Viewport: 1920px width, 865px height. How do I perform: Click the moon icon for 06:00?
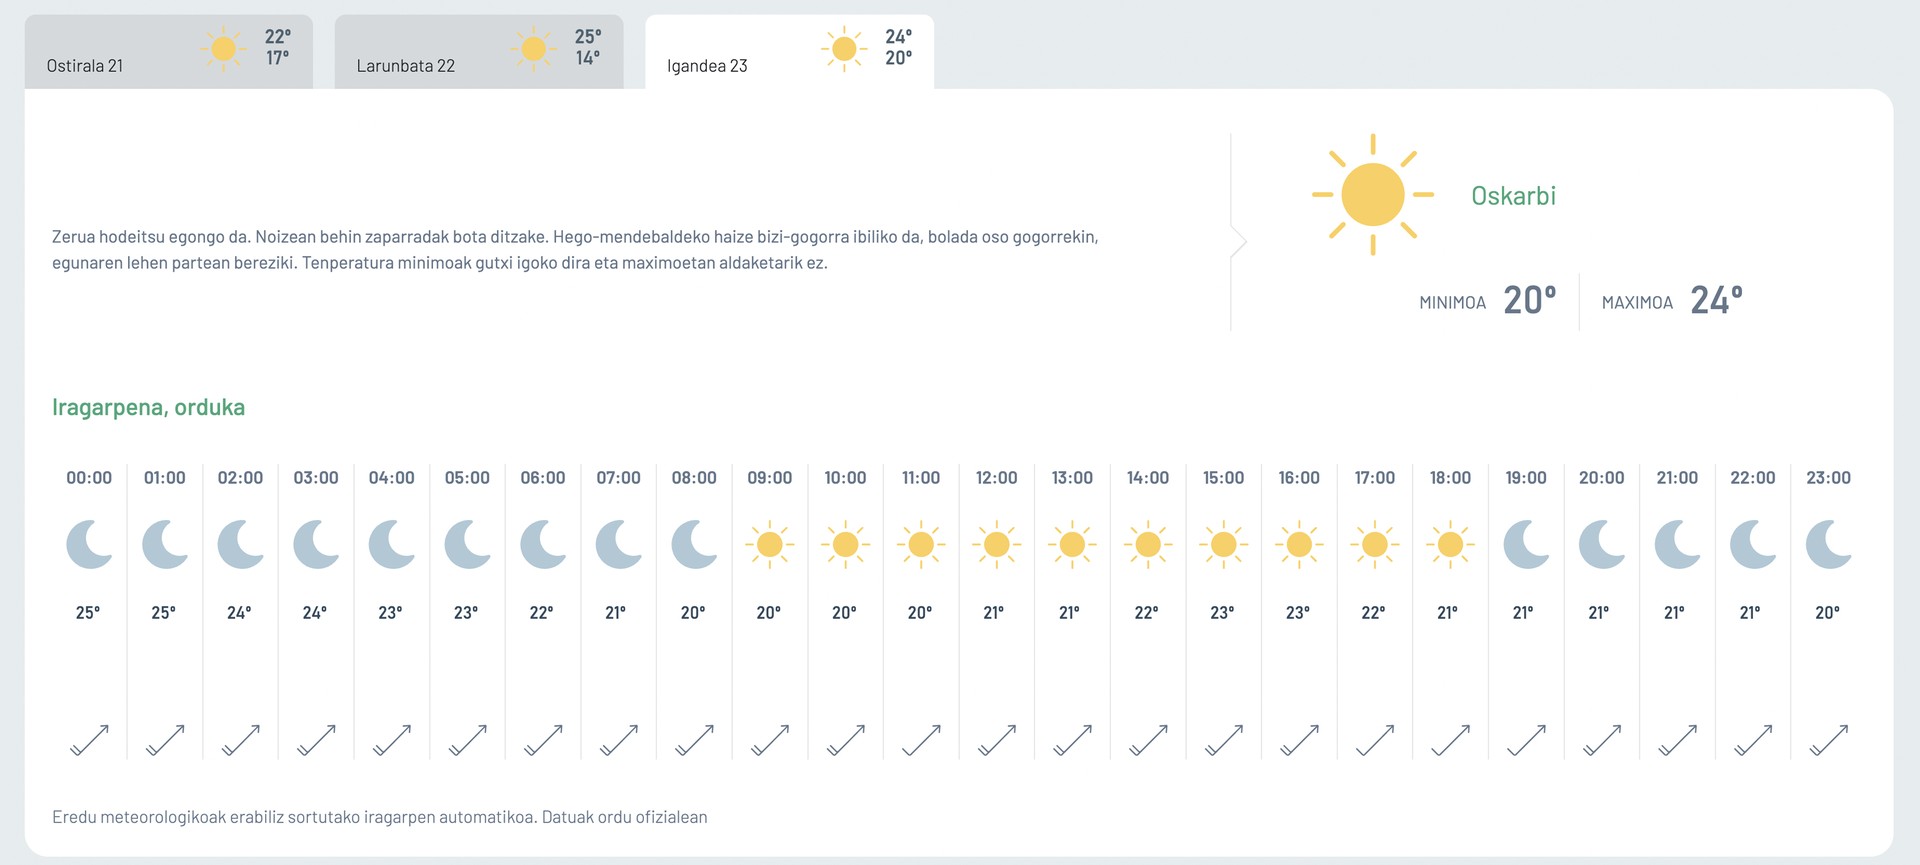coord(543,544)
